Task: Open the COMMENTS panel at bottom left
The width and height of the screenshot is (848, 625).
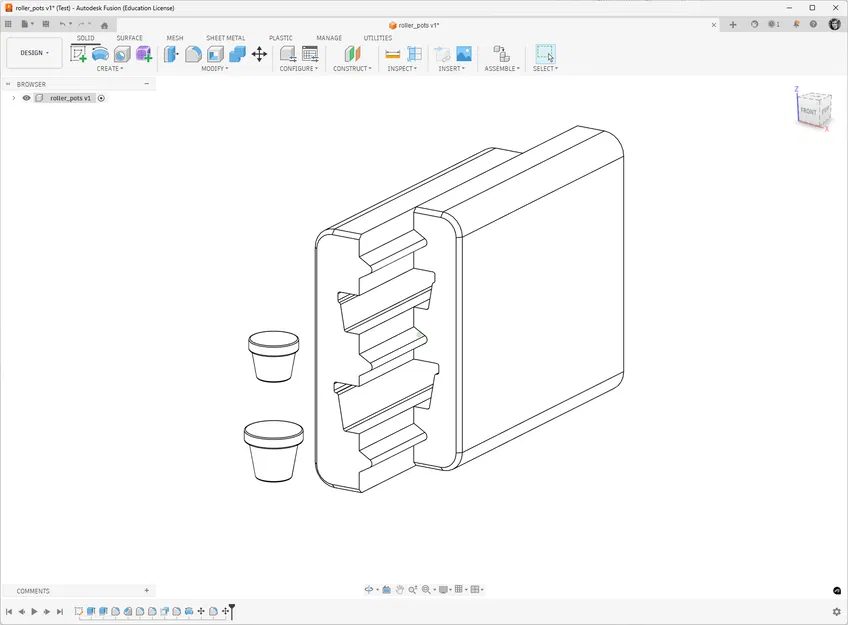Action: [33, 590]
